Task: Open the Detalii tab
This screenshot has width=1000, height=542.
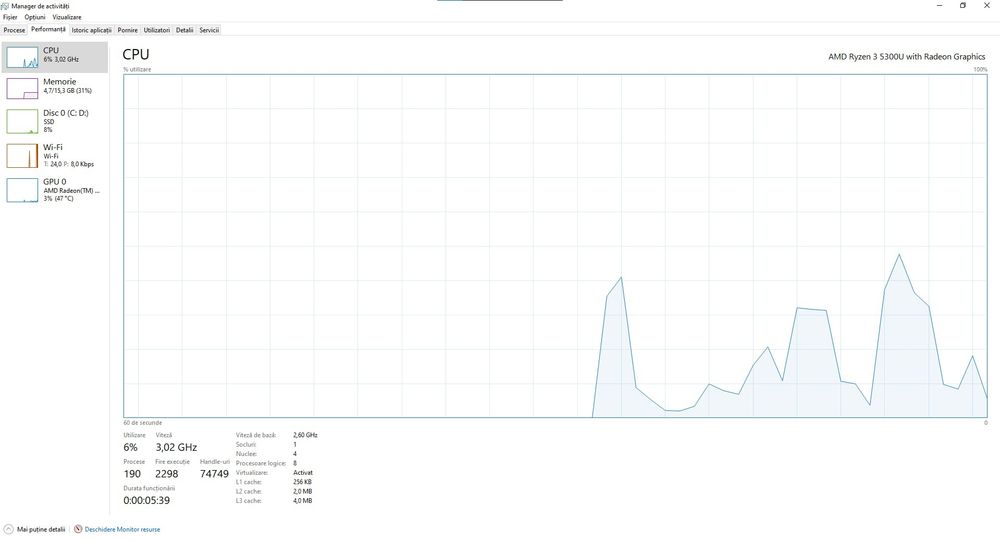Action: (x=184, y=30)
